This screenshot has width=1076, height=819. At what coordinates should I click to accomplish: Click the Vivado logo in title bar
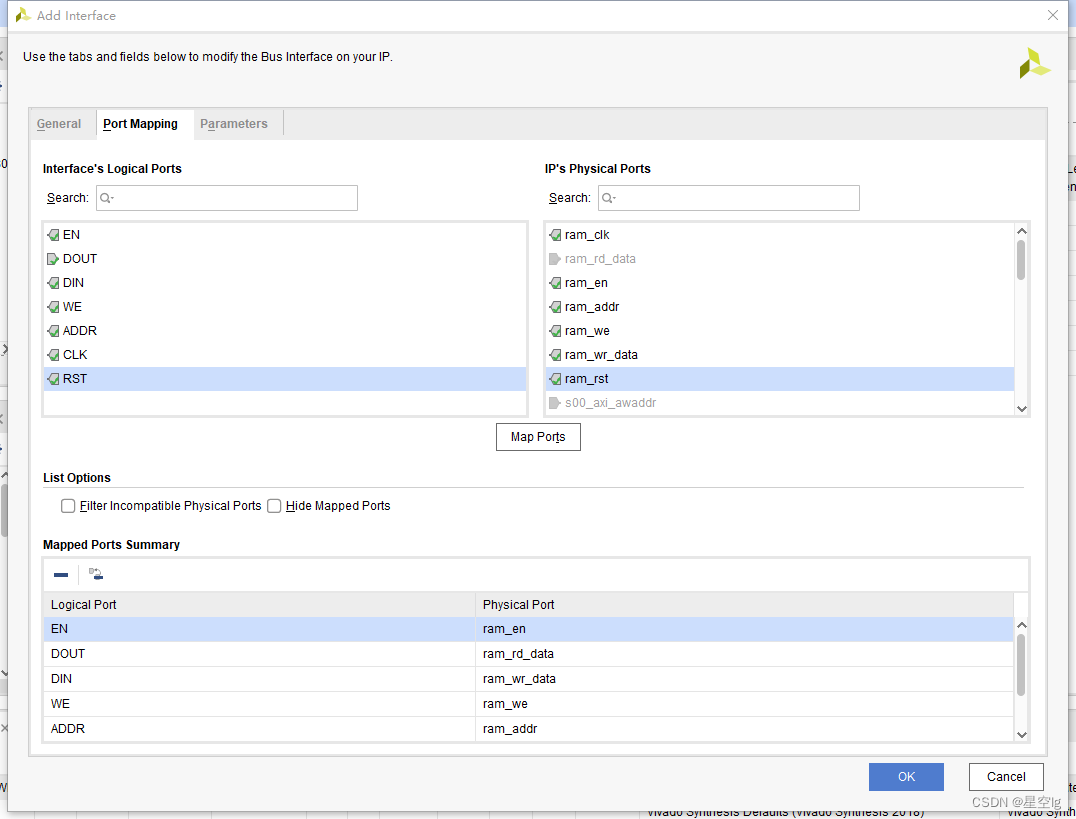23,15
